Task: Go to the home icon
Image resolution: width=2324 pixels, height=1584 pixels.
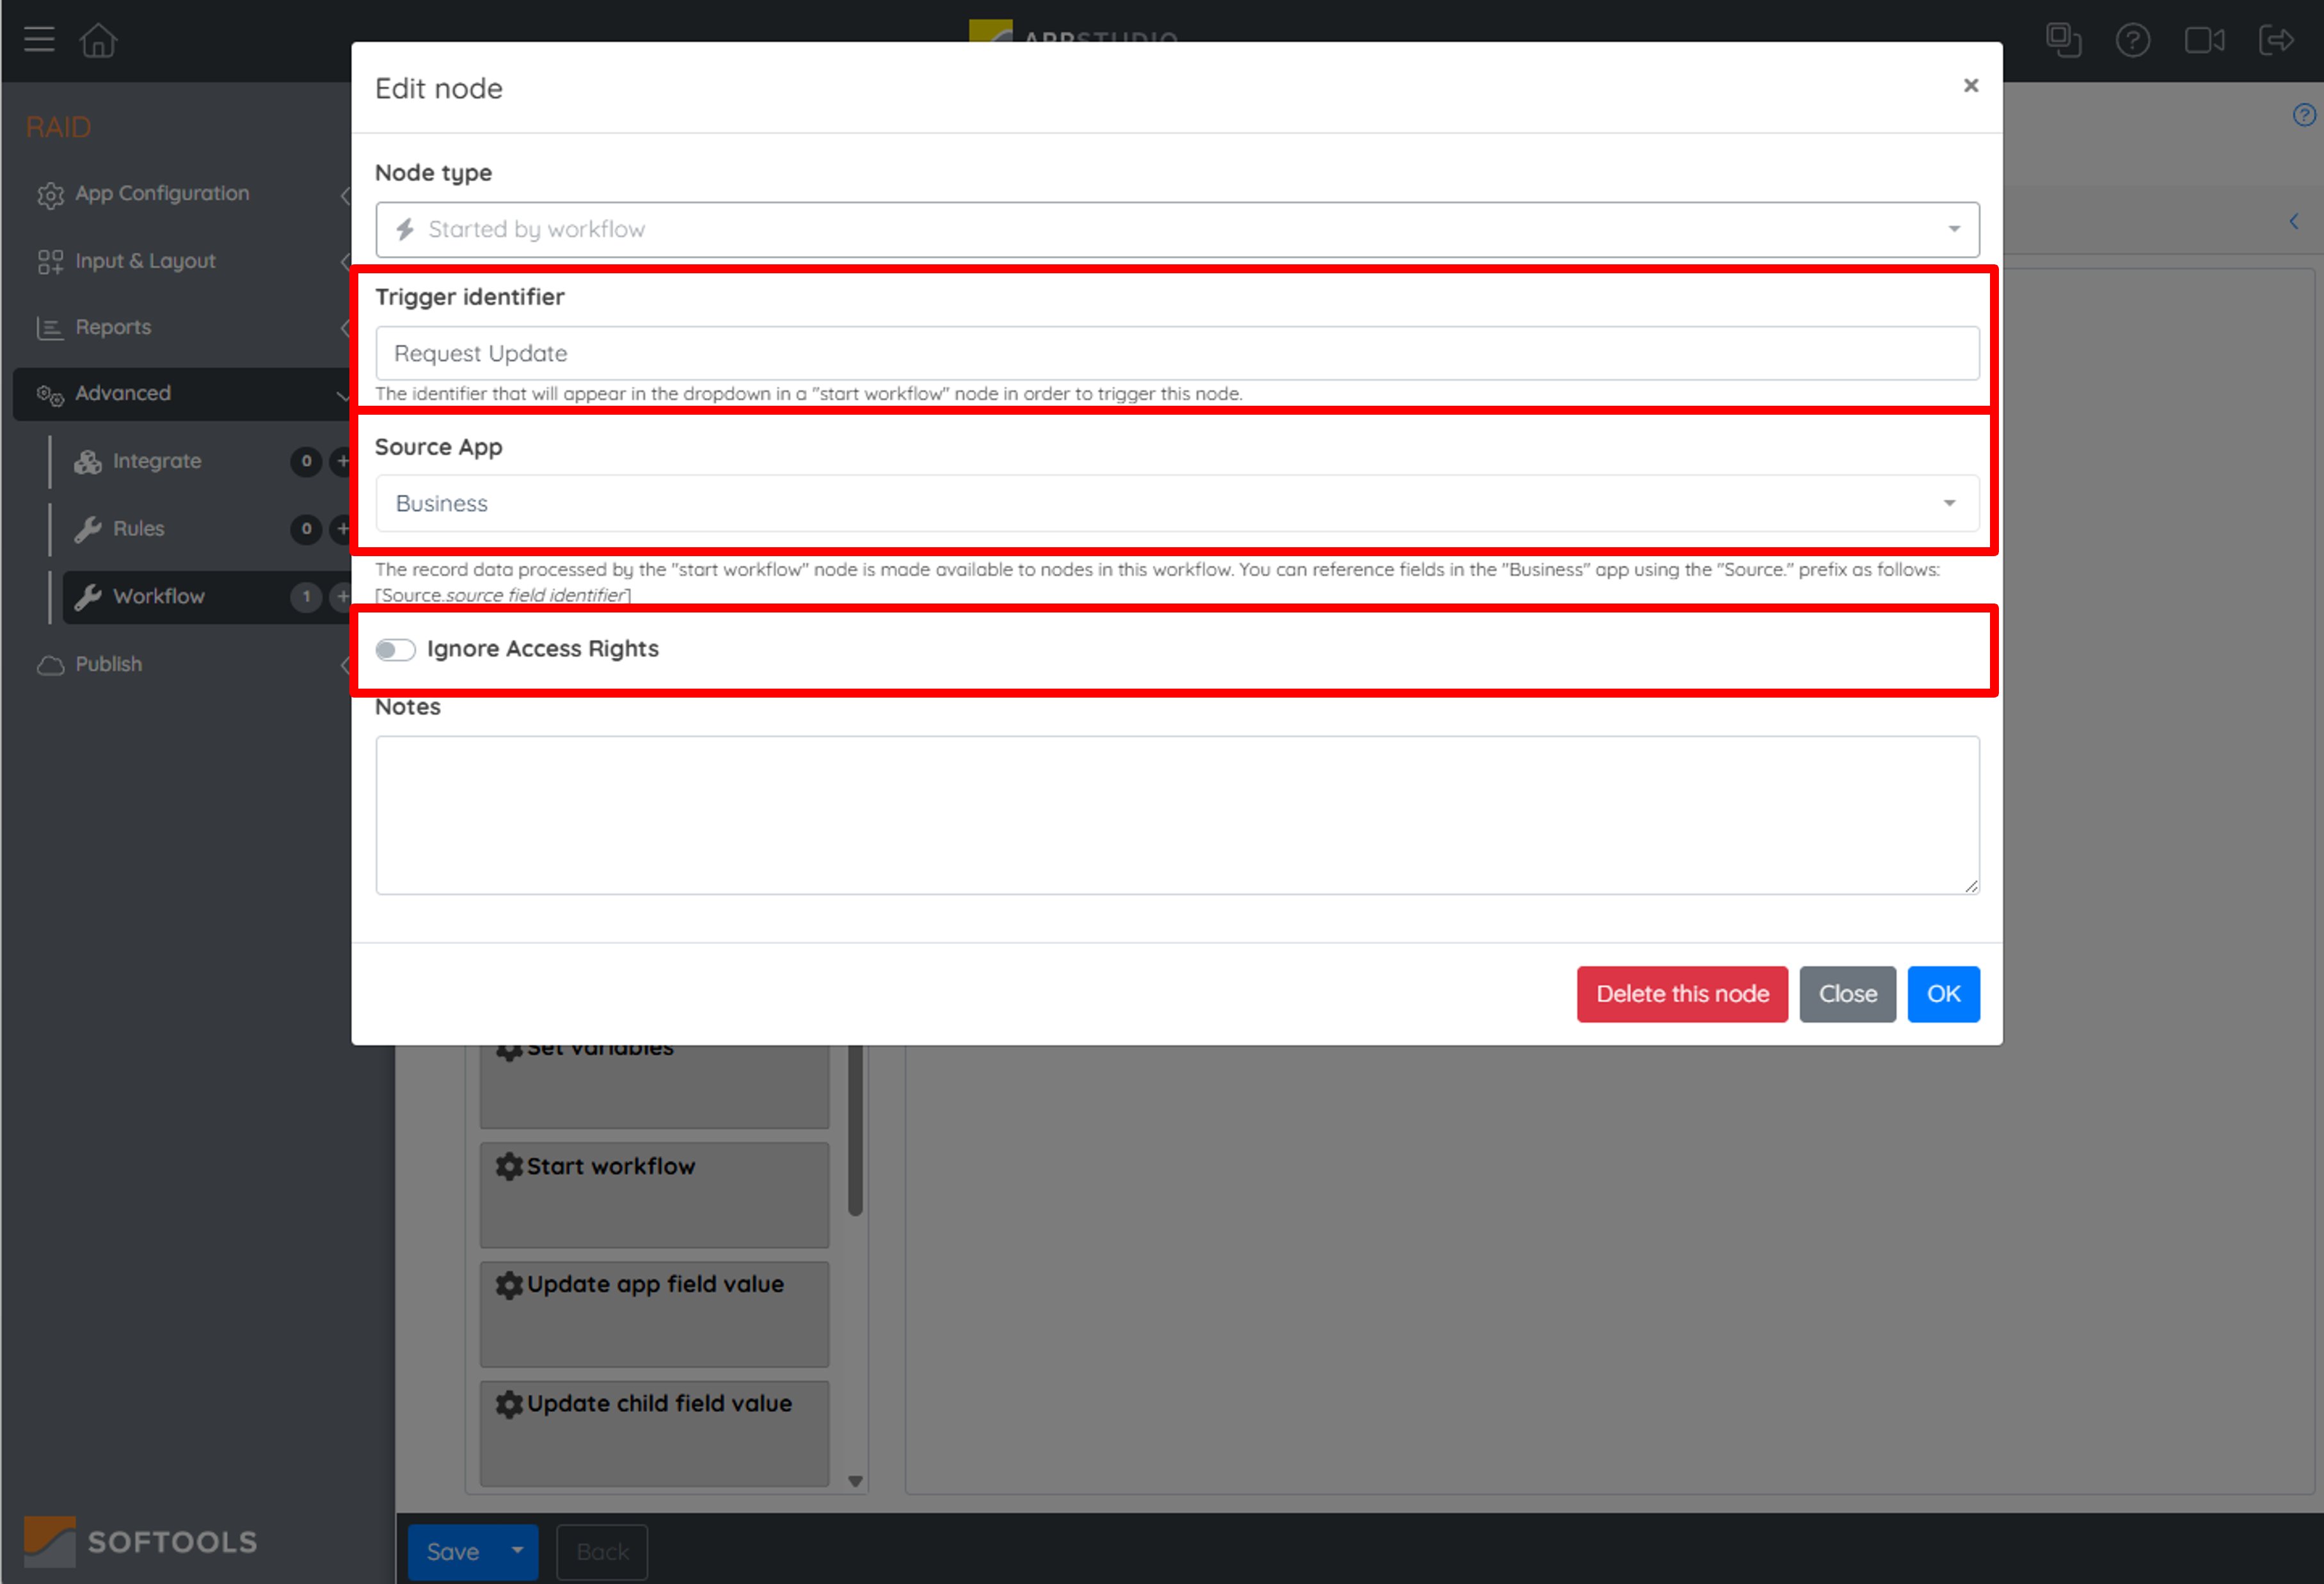Action: [x=99, y=40]
